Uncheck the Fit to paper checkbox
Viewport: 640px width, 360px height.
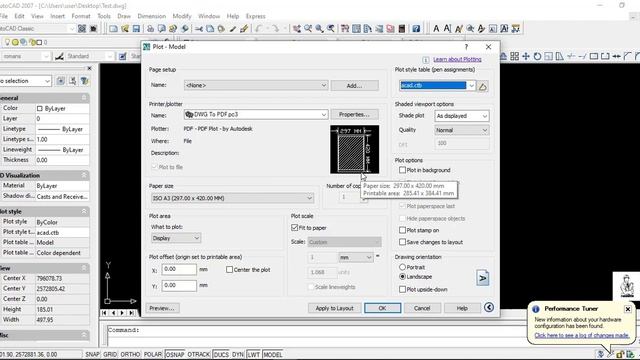click(x=295, y=228)
